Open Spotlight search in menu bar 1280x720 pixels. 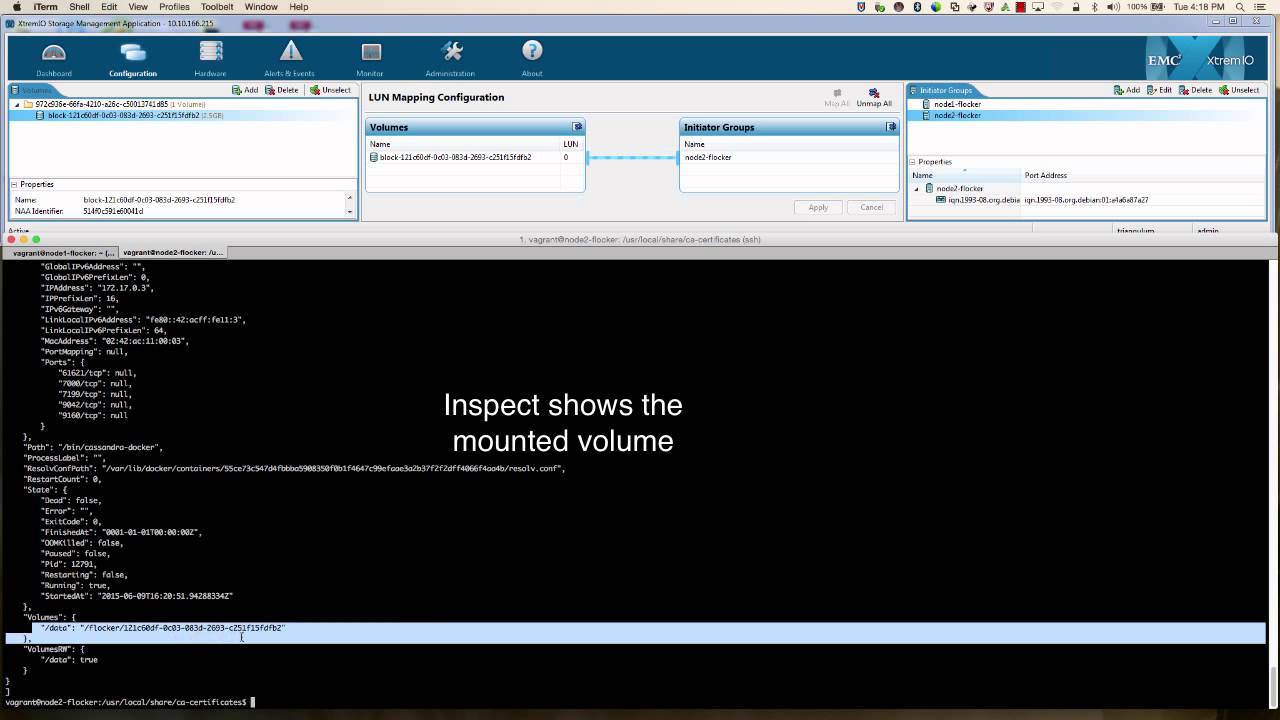1241,7
